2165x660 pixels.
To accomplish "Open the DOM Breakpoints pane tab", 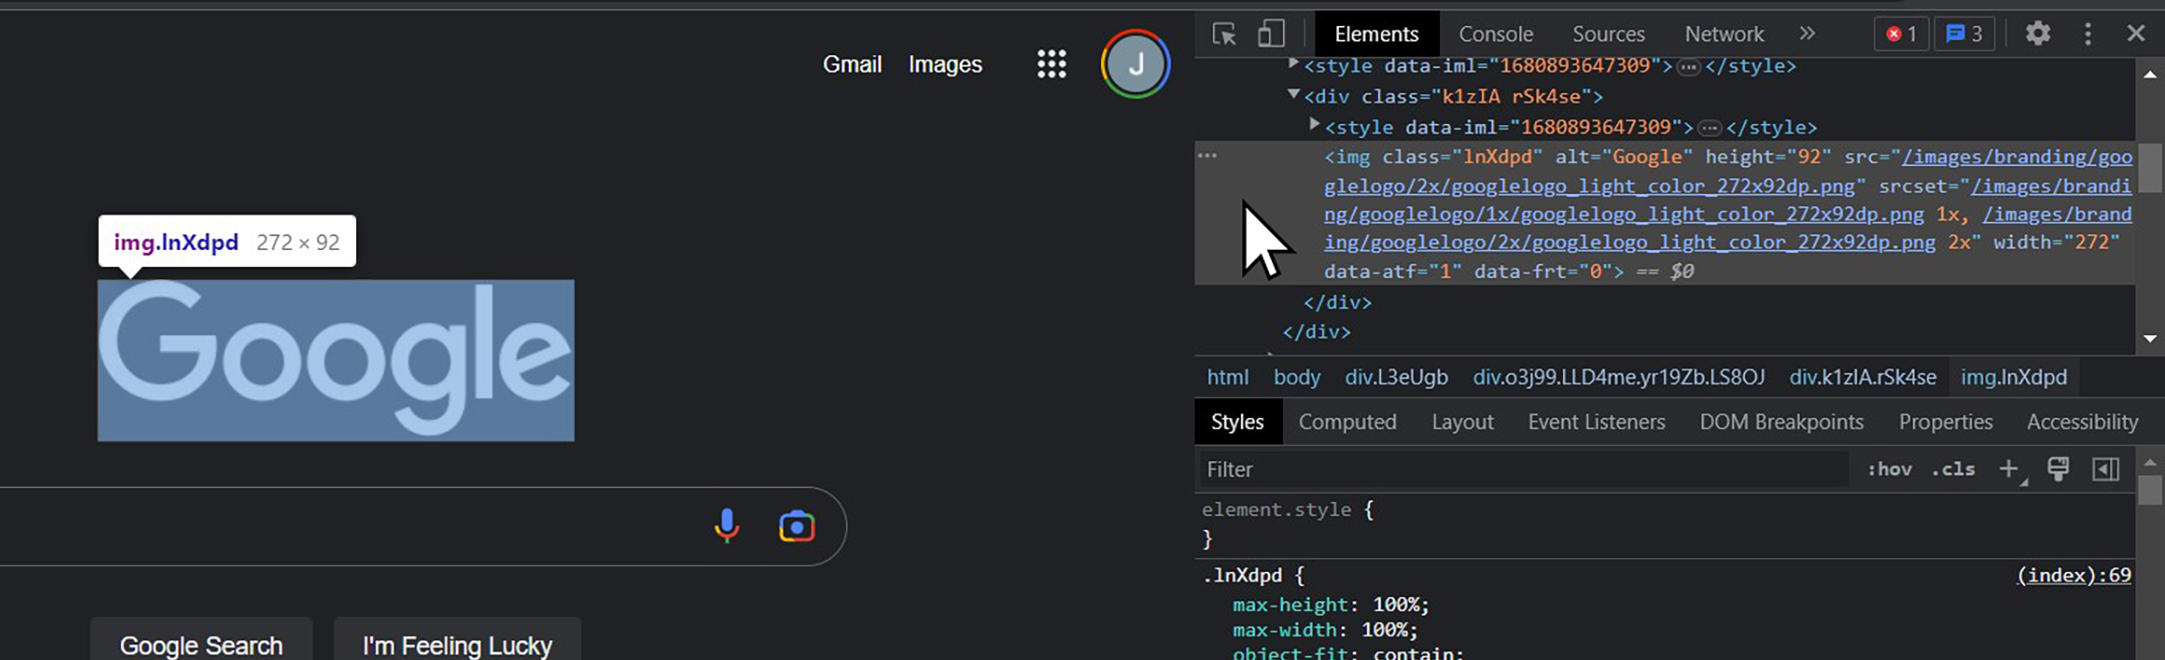I will pyautogui.click(x=1781, y=422).
